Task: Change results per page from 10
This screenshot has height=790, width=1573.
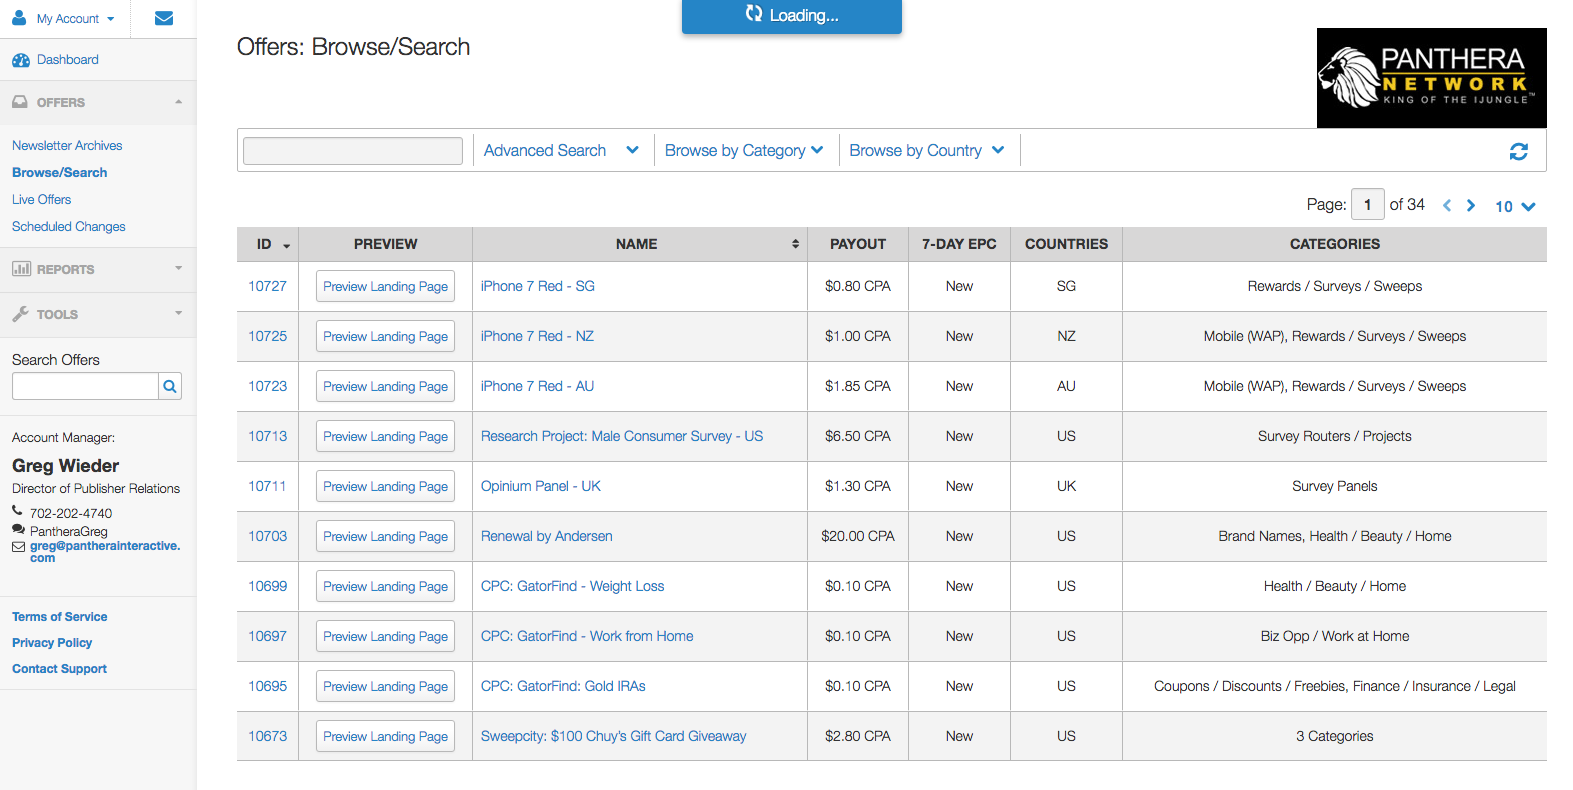Action: pyautogui.click(x=1514, y=207)
